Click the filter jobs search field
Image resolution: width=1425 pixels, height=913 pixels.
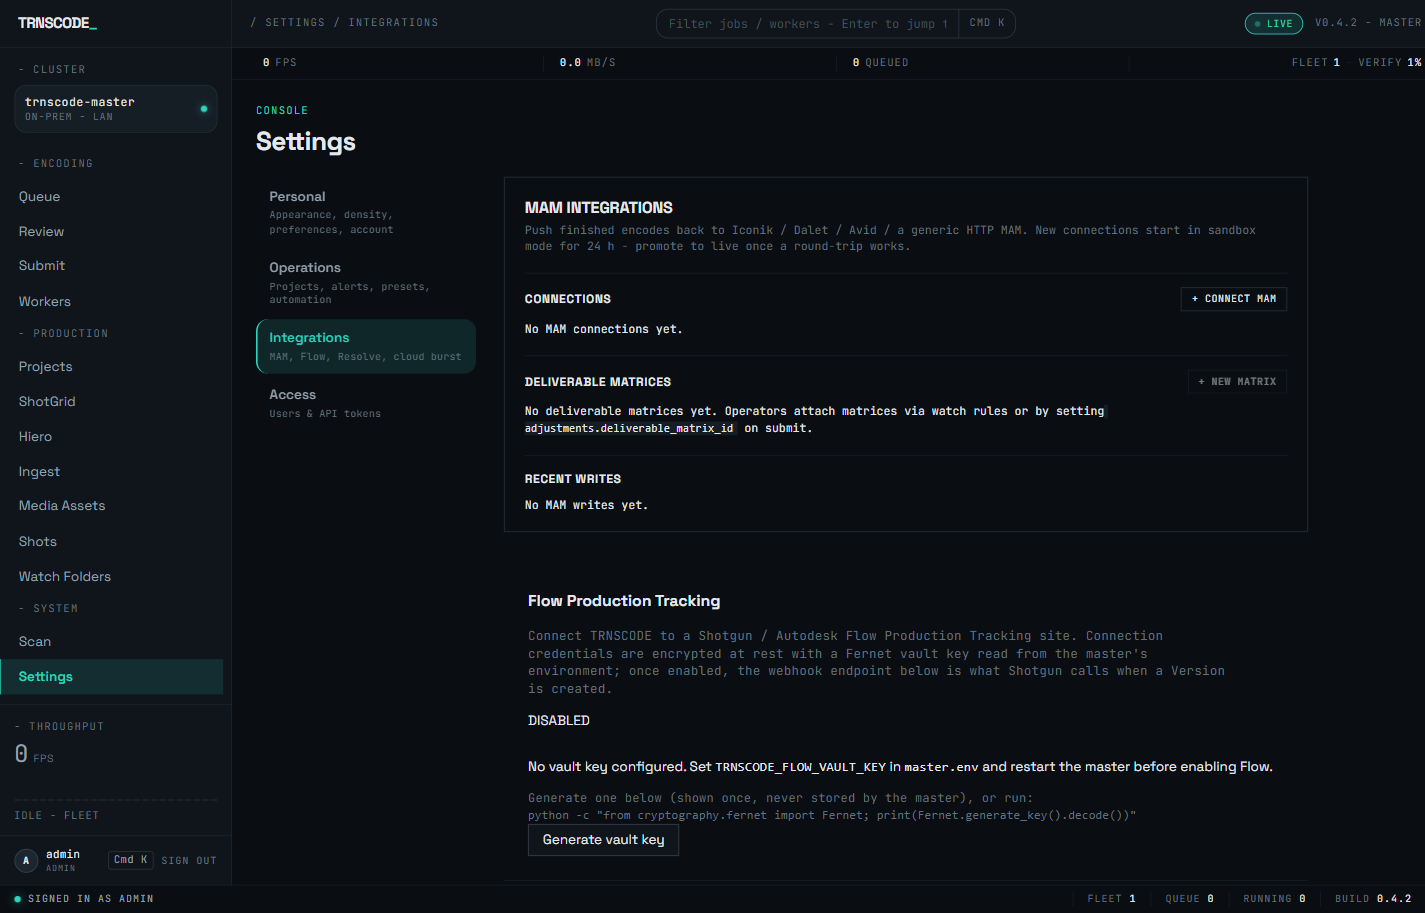tap(807, 24)
